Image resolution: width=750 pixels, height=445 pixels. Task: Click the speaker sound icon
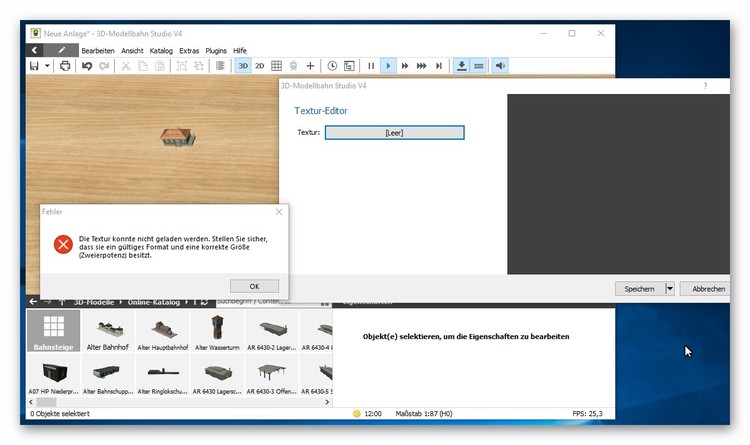tap(500, 66)
